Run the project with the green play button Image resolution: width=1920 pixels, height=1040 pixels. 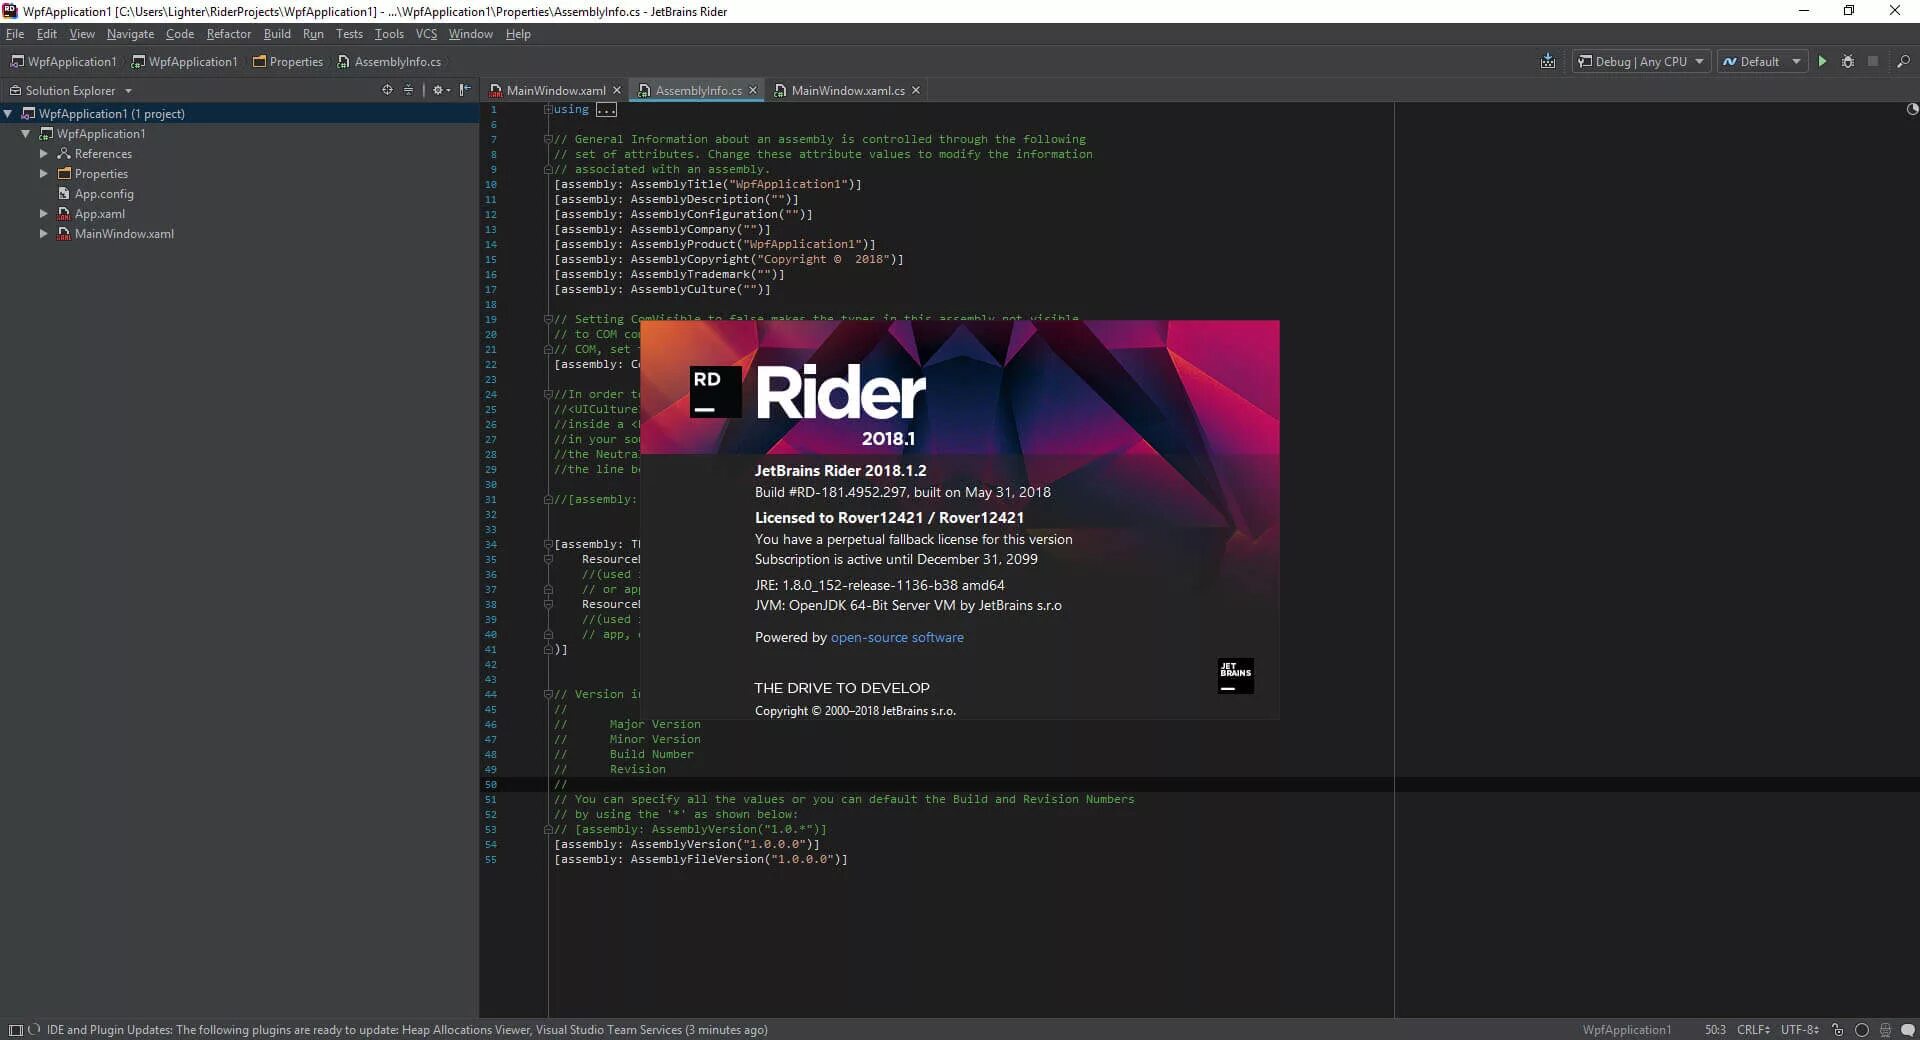[1822, 61]
